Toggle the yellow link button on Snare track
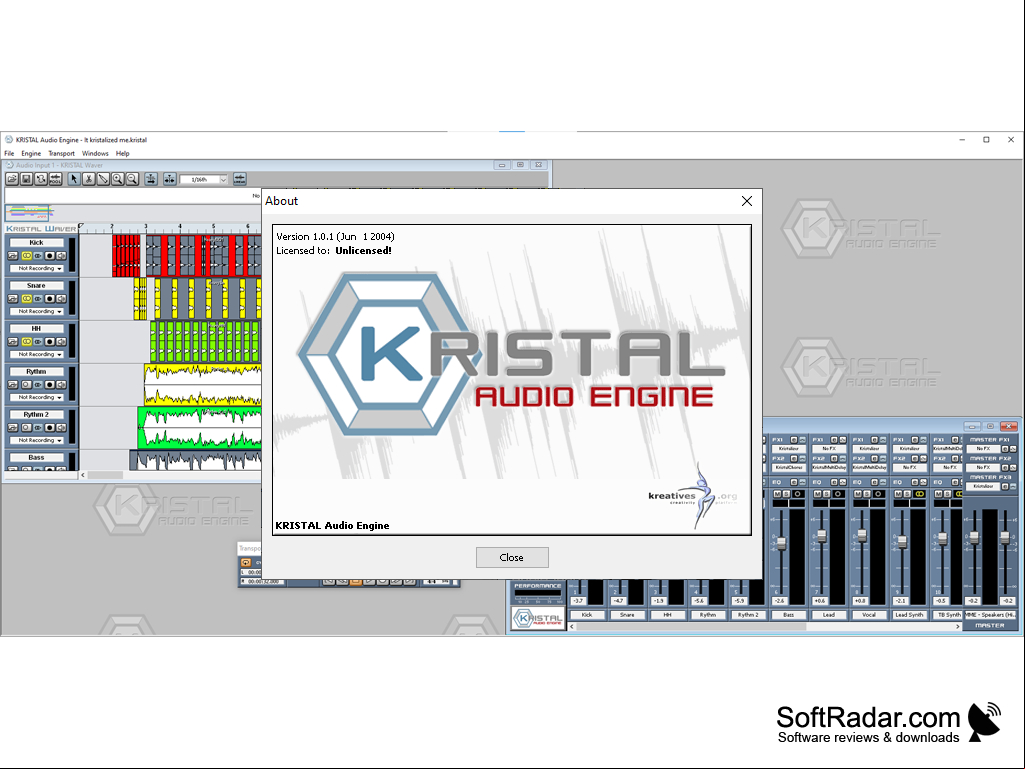The image size is (1025, 769). pyautogui.click(x=27, y=299)
